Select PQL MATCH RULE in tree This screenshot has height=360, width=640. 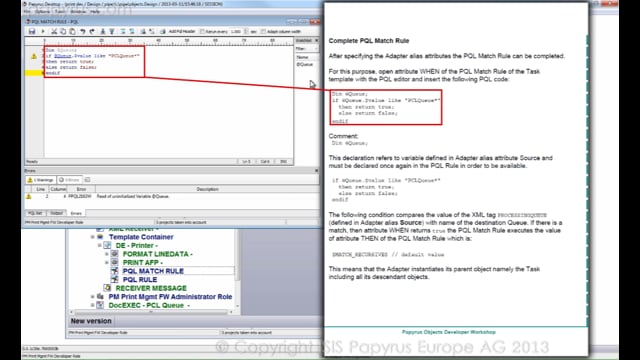tap(153, 271)
